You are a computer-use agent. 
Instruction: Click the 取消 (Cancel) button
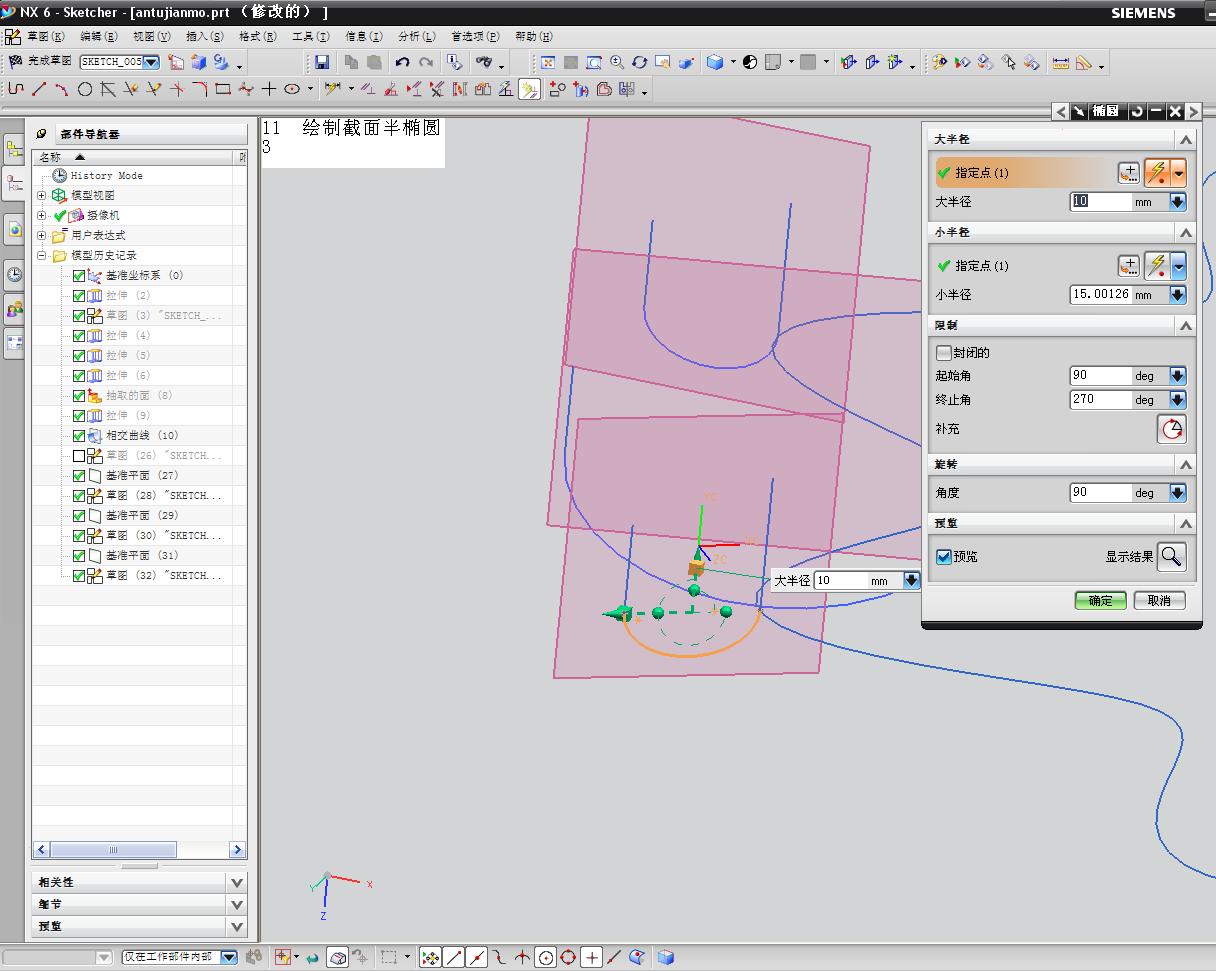click(x=1159, y=601)
